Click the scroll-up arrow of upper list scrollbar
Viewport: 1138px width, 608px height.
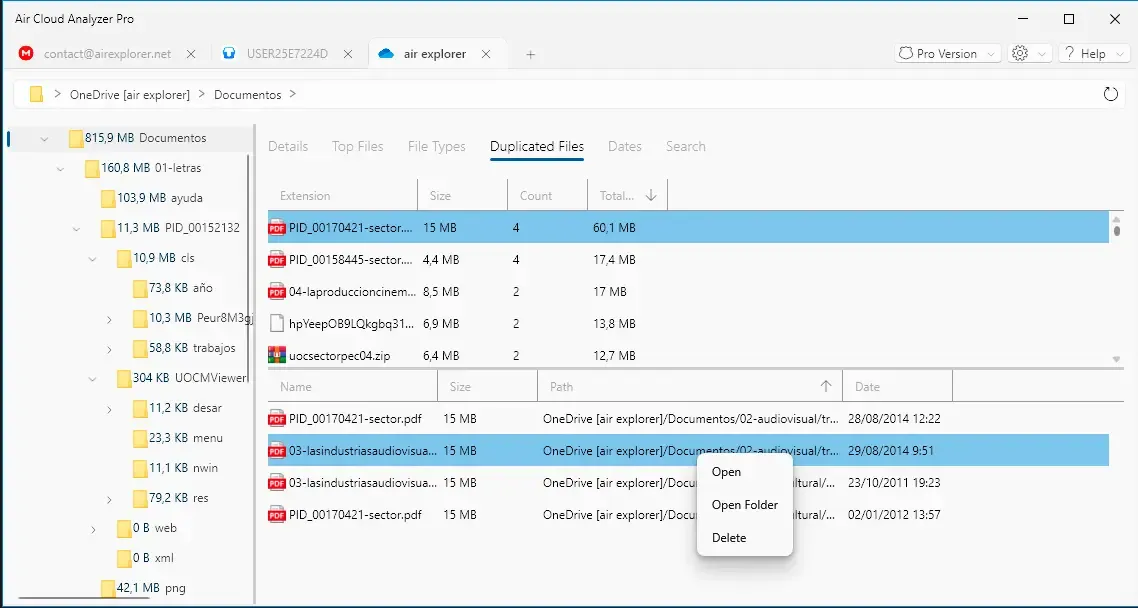point(1116,218)
